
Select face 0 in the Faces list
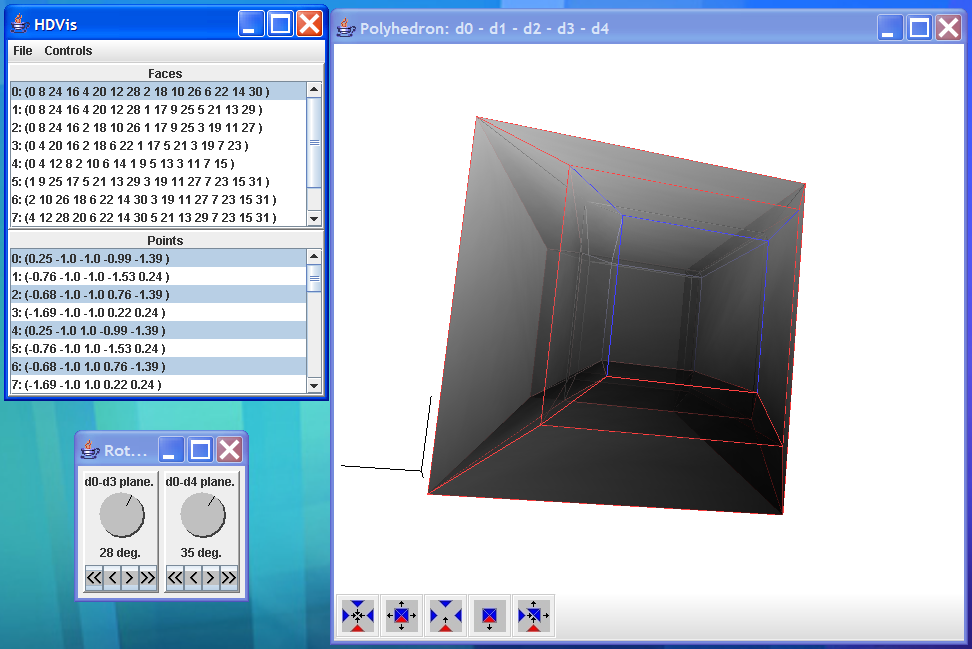tap(141, 91)
